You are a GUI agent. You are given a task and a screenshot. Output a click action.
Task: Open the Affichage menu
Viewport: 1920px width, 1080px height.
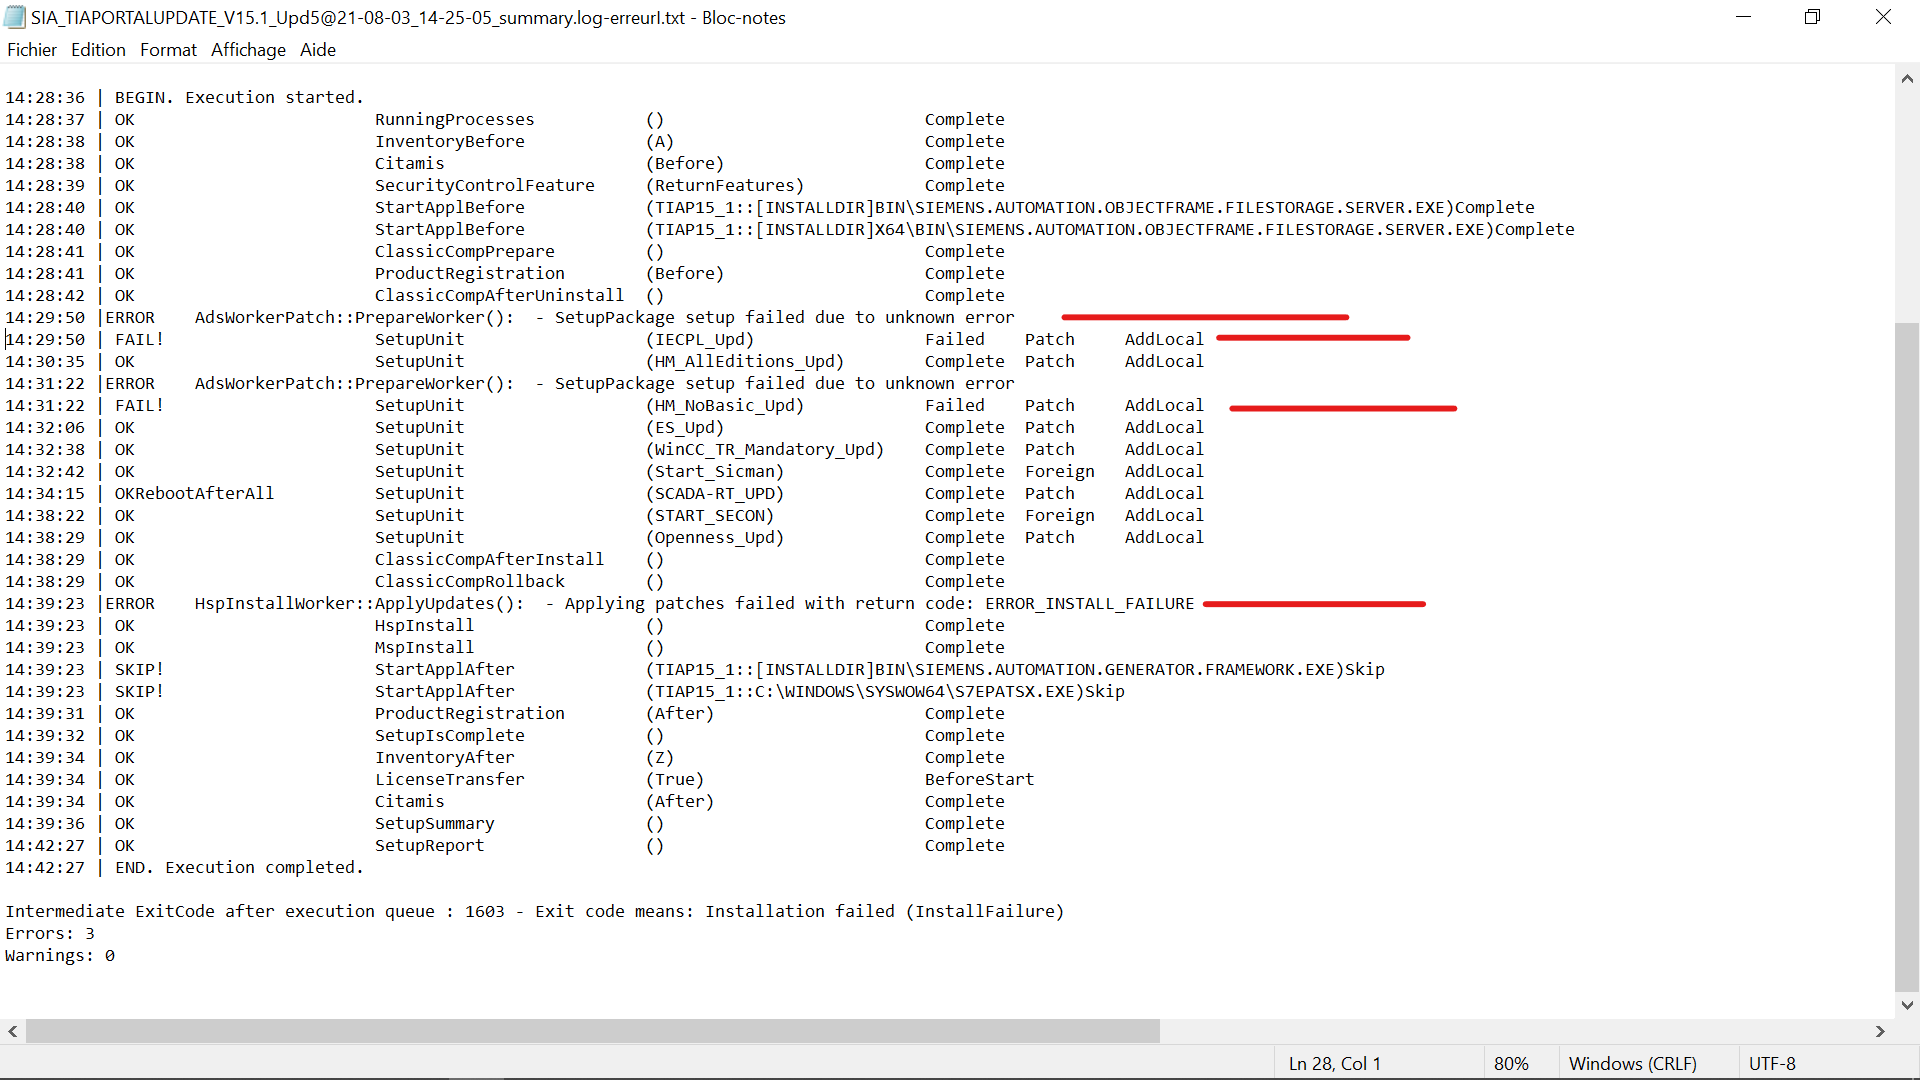(248, 50)
